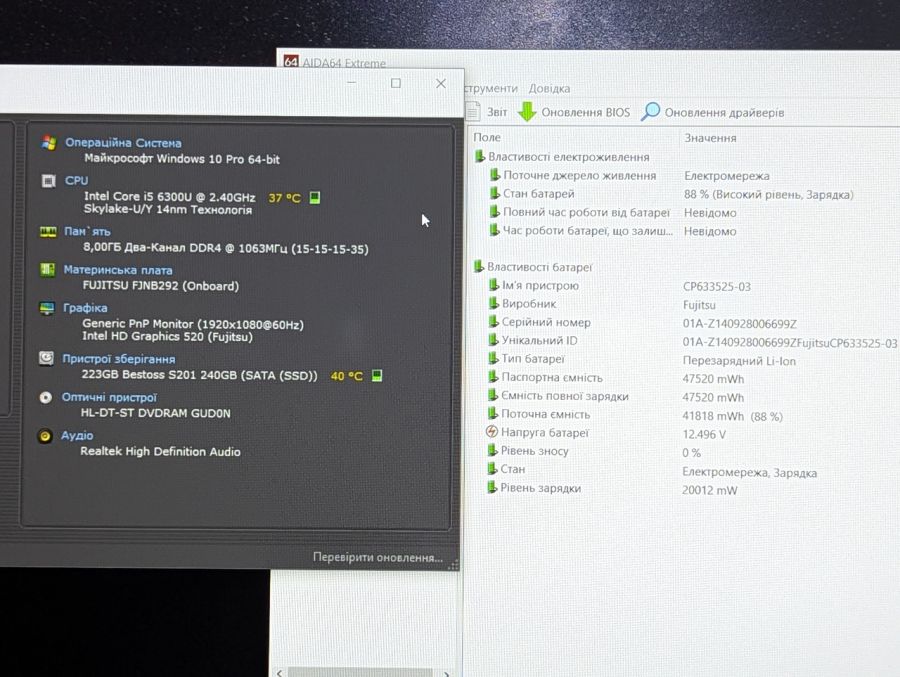This screenshot has height=677, width=900.
Task: Click the Windows logo icon beside Операційна Система
Action: (49, 143)
